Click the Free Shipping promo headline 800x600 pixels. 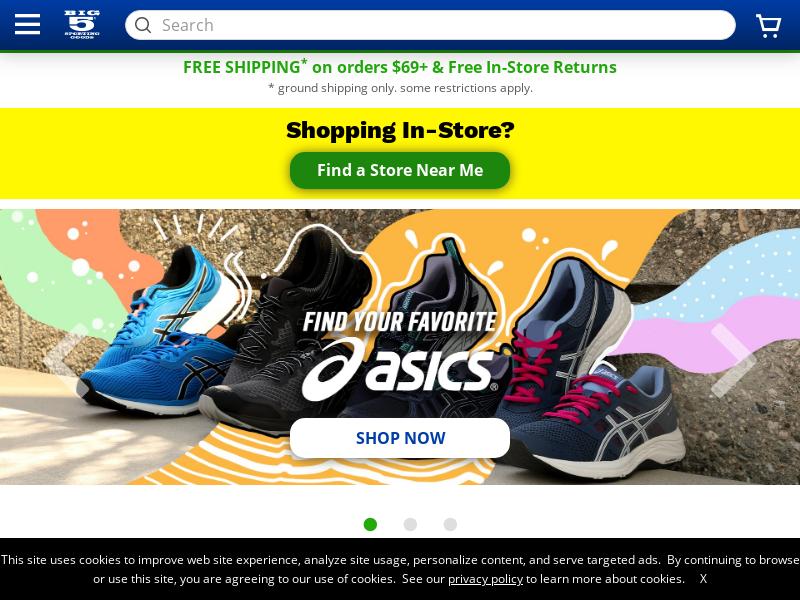pyautogui.click(x=400, y=67)
